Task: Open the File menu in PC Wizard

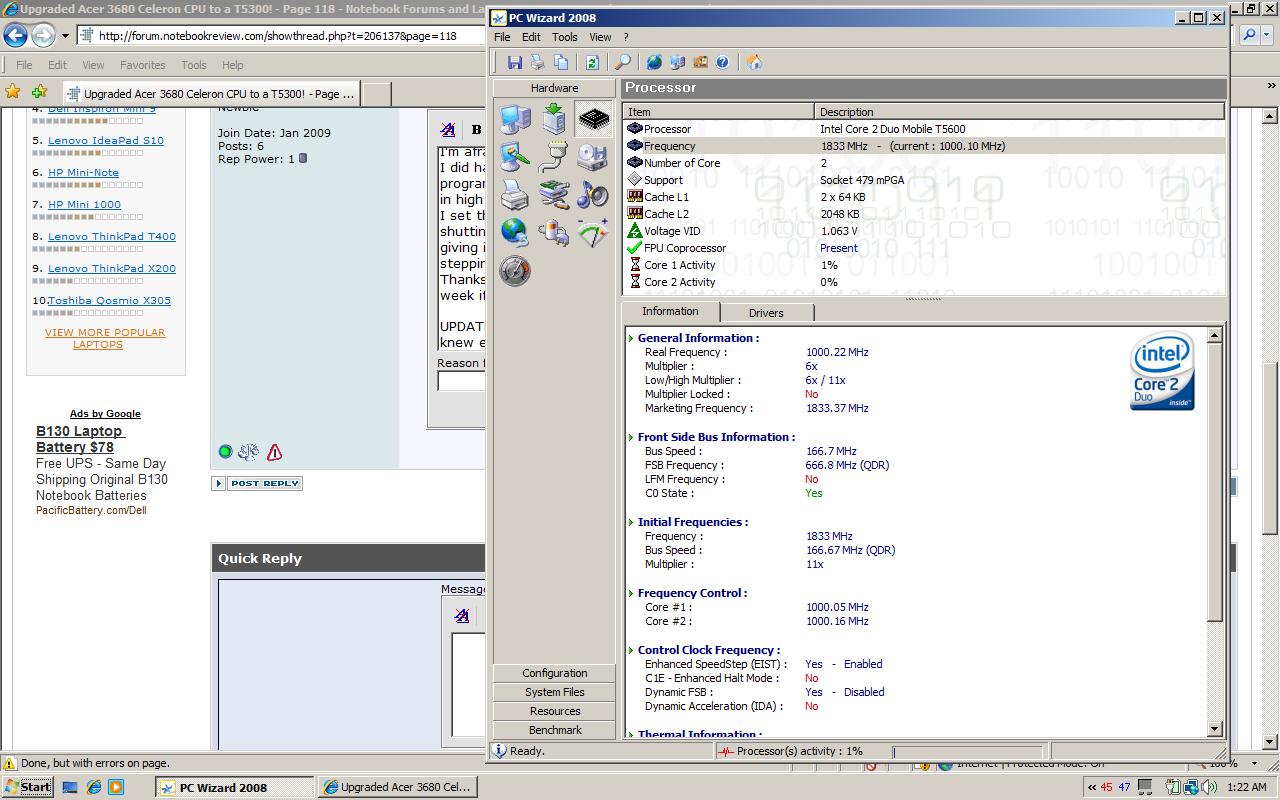Action: [502, 37]
